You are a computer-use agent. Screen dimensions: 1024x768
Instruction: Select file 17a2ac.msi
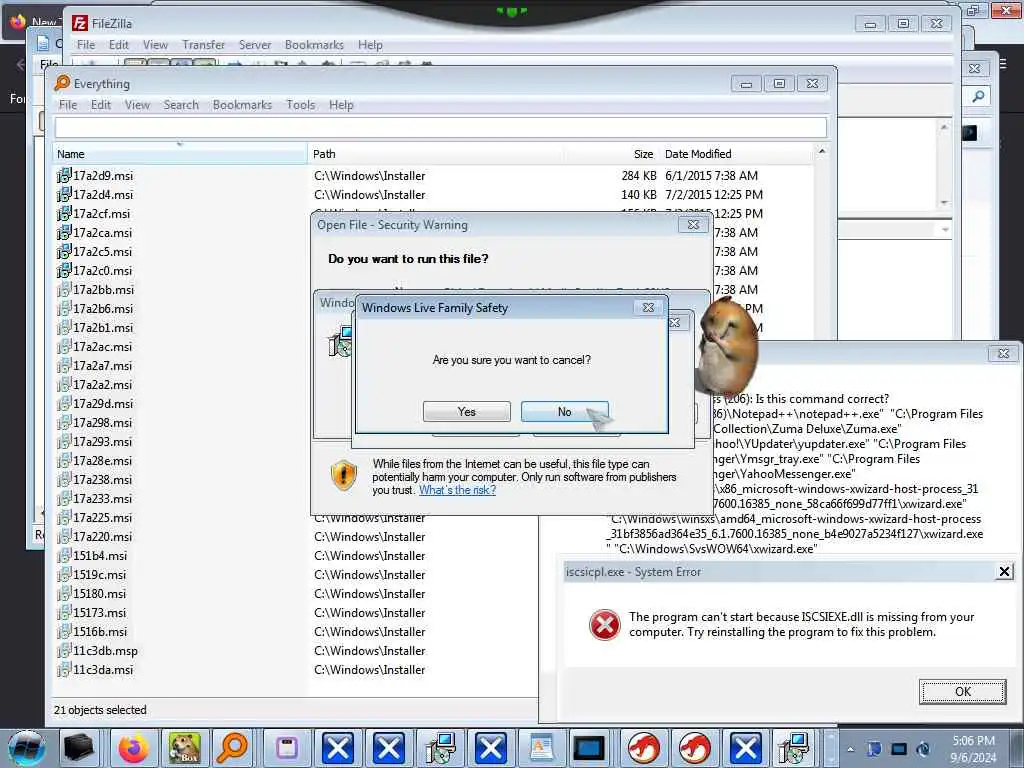[102, 347]
